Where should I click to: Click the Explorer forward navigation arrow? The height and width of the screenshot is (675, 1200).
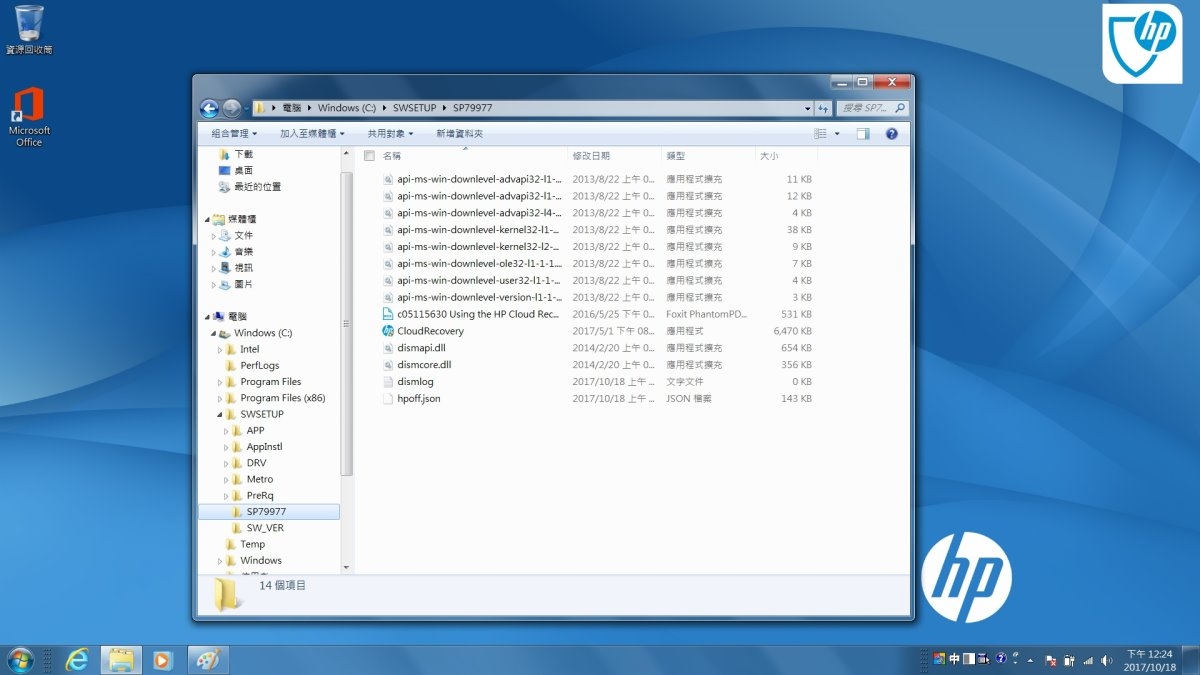(x=231, y=108)
